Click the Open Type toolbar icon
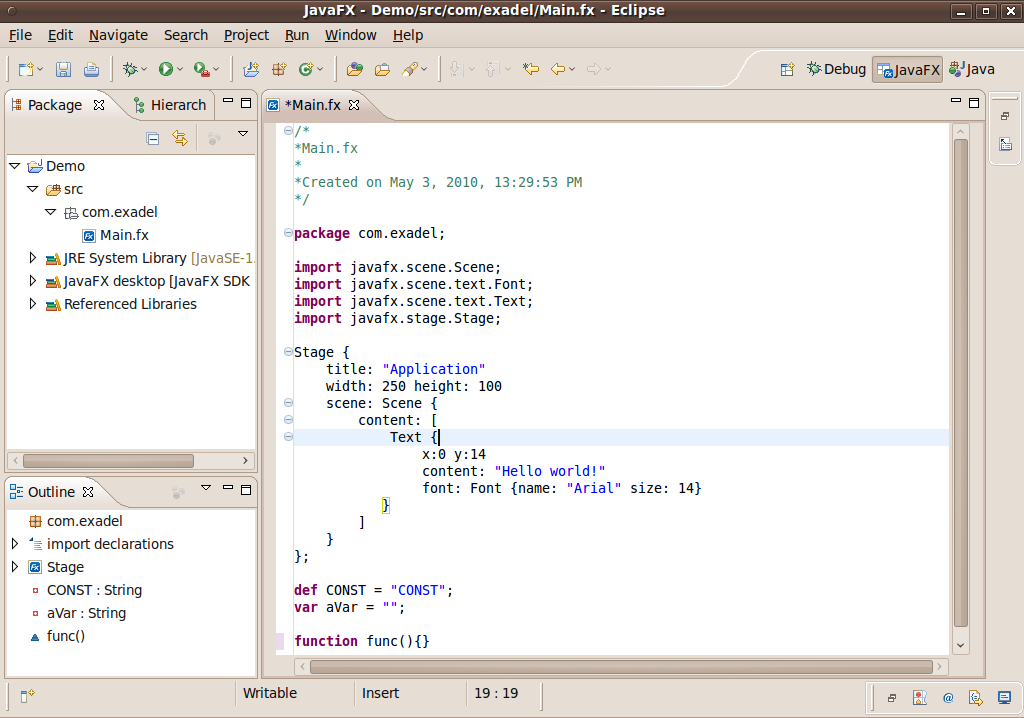 (354, 69)
